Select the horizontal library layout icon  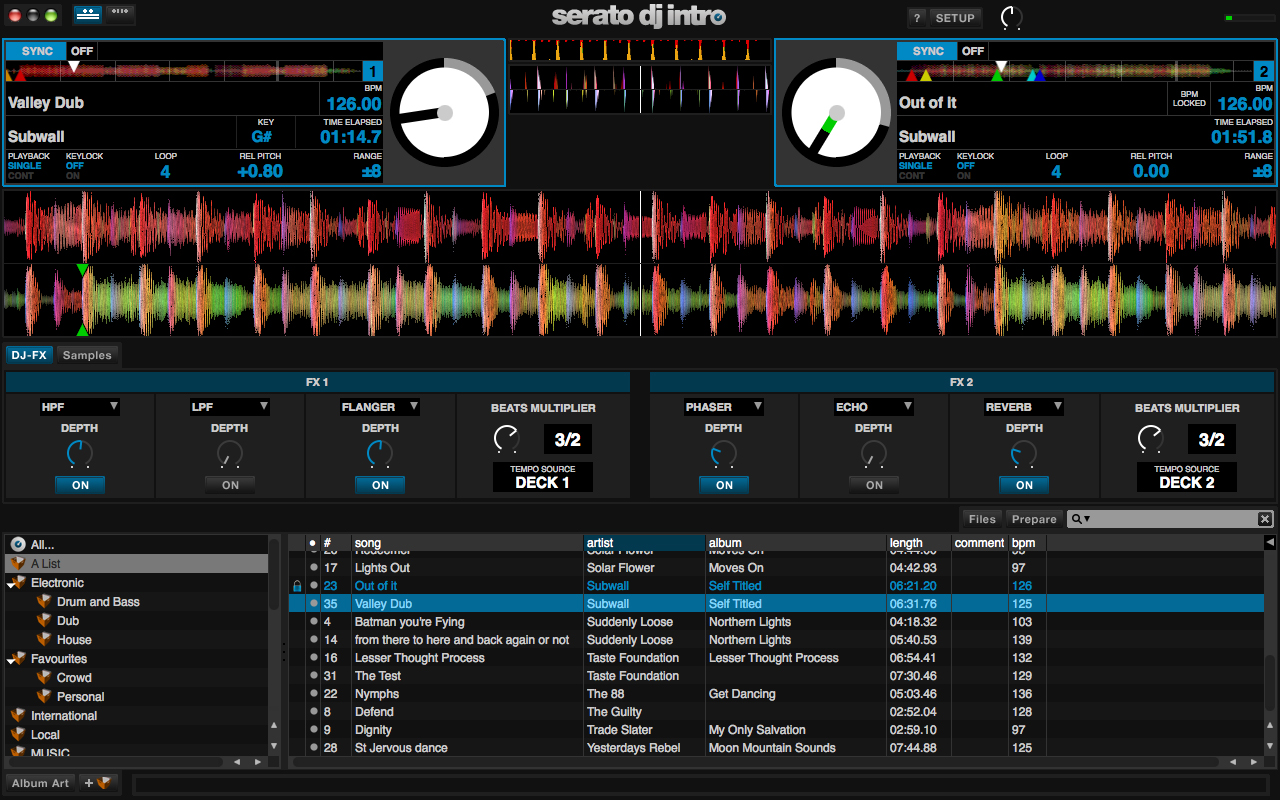coord(87,15)
